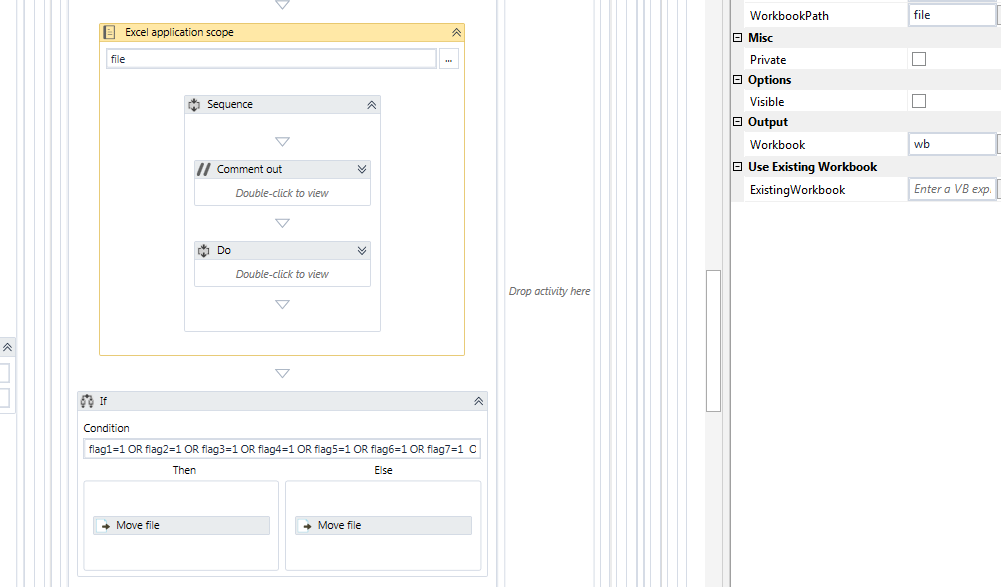This screenshot has height=587, width=1001.
Task: Toggle the Visible checkbox under Options
Action: (917, 100)
